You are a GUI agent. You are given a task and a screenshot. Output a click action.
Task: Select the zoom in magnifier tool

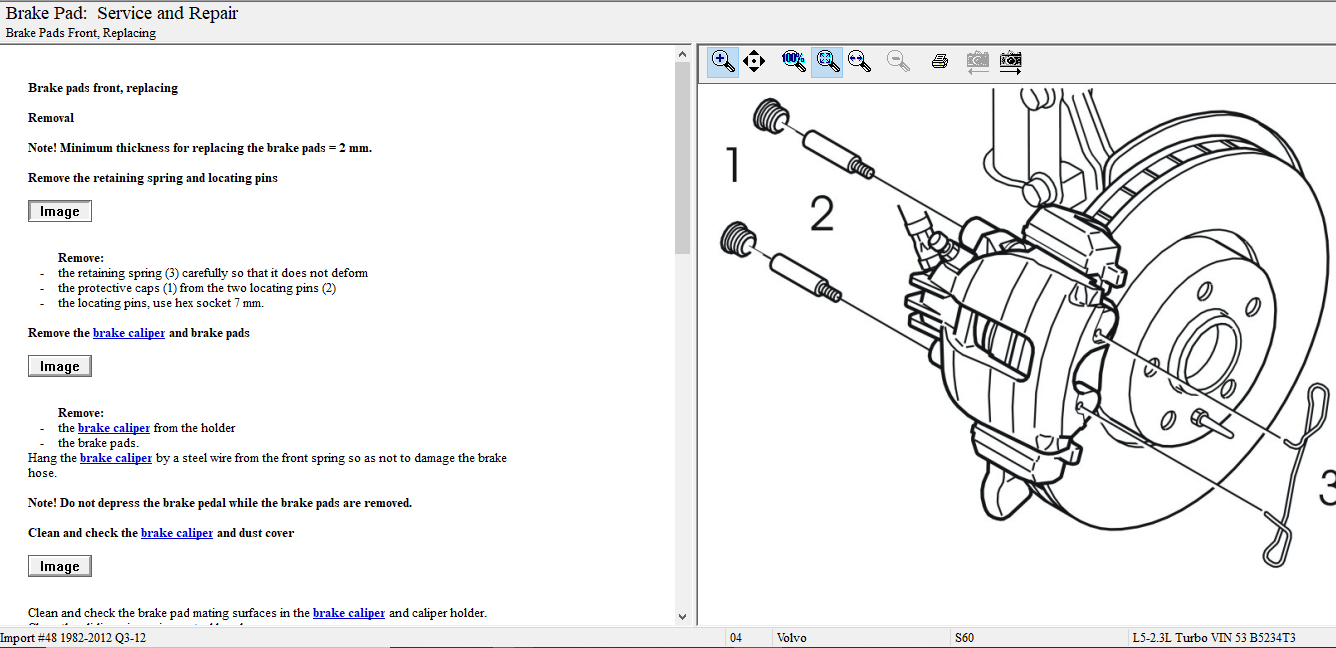[723, 61]
